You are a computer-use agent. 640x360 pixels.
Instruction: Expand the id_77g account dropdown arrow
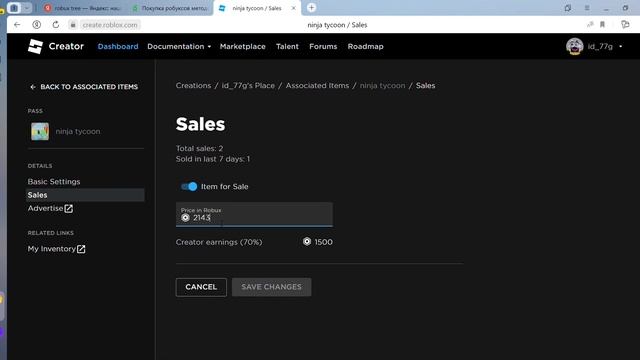620,47
